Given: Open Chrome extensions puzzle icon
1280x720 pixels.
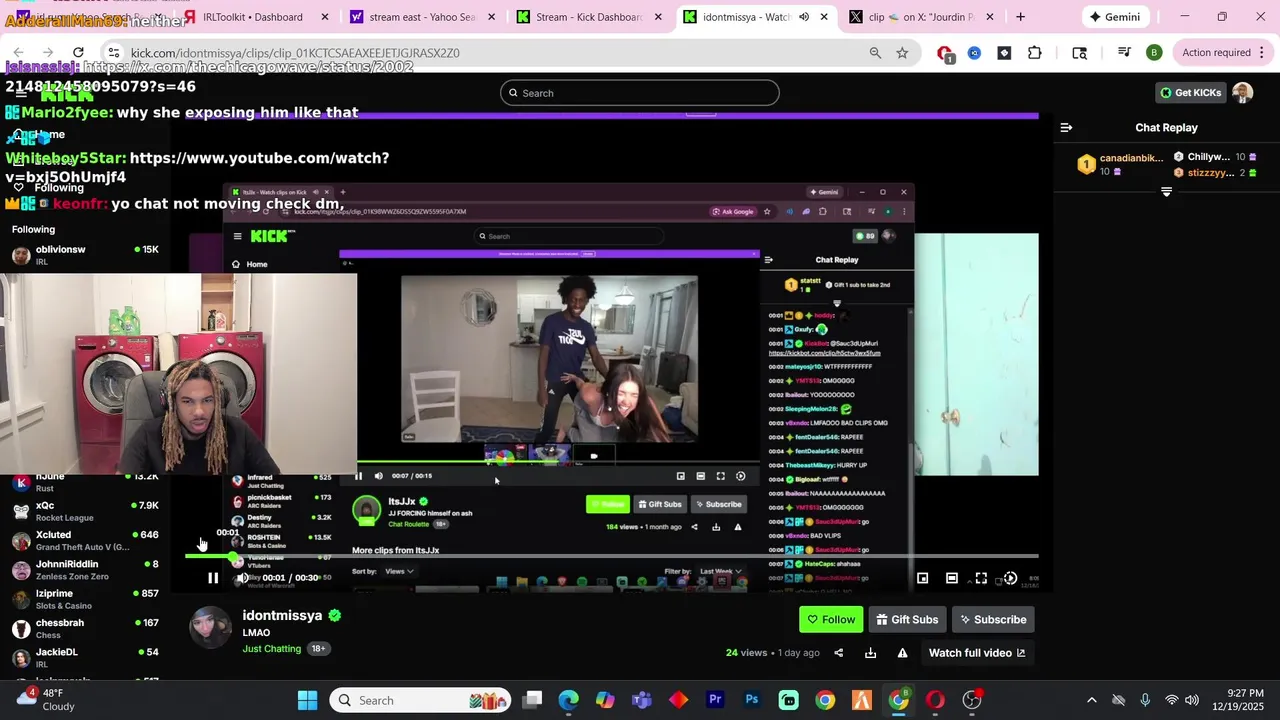Looking at the screenshot, I should point(1035,53).
